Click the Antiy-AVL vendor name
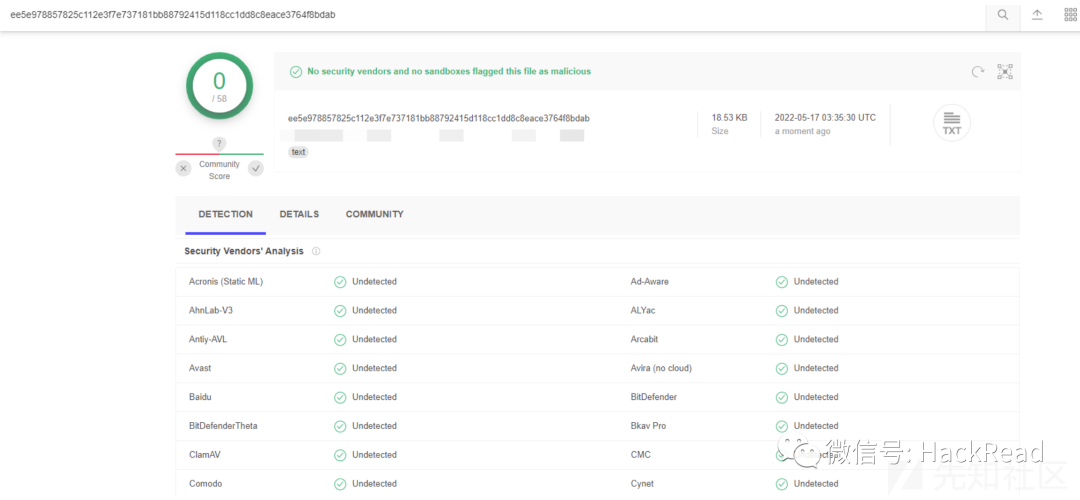The width and height of the screenshot is (1080, 500). (x=208, y=340)
